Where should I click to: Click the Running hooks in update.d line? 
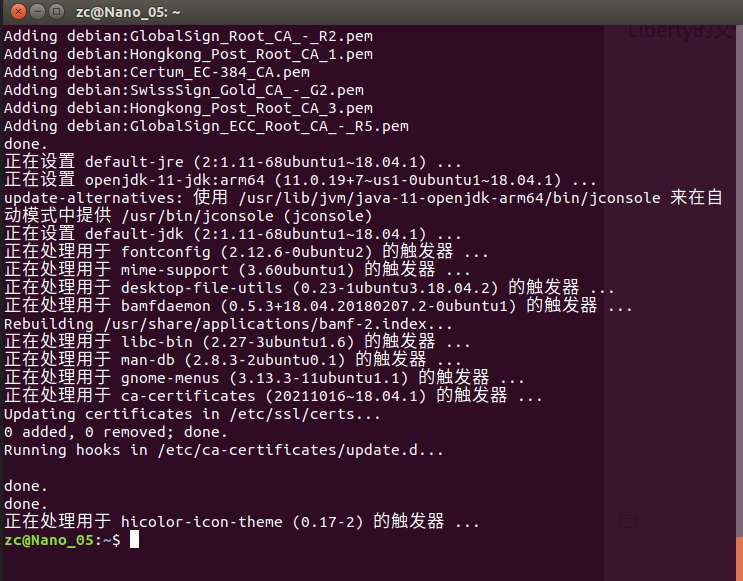[x=224, y=450]
